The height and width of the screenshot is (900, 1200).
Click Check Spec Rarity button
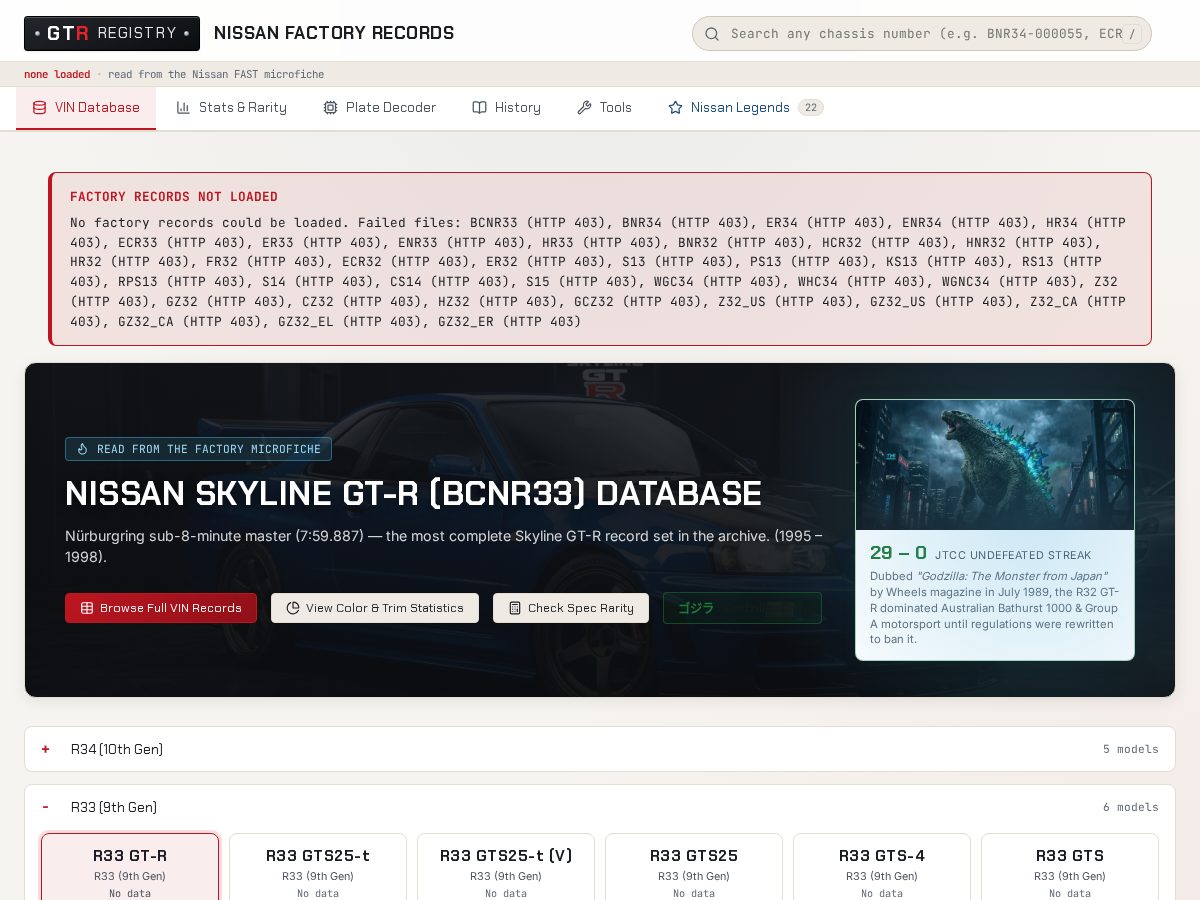(x=571, y=608)
